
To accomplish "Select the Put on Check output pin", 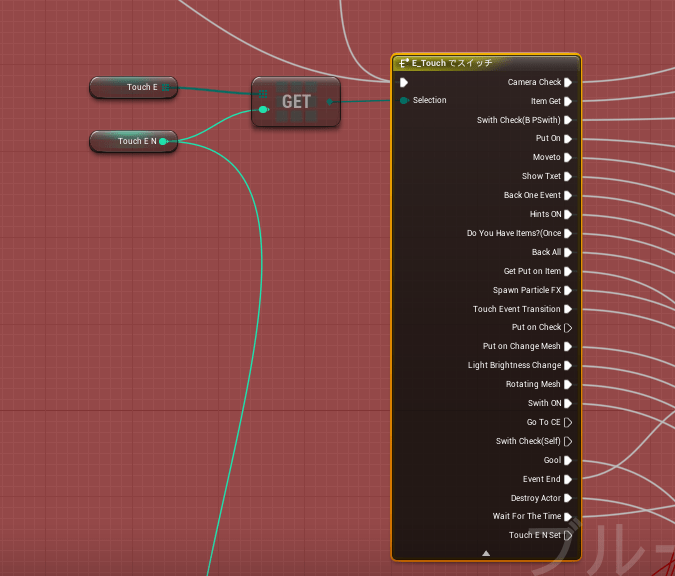I will tap(568, 327).
